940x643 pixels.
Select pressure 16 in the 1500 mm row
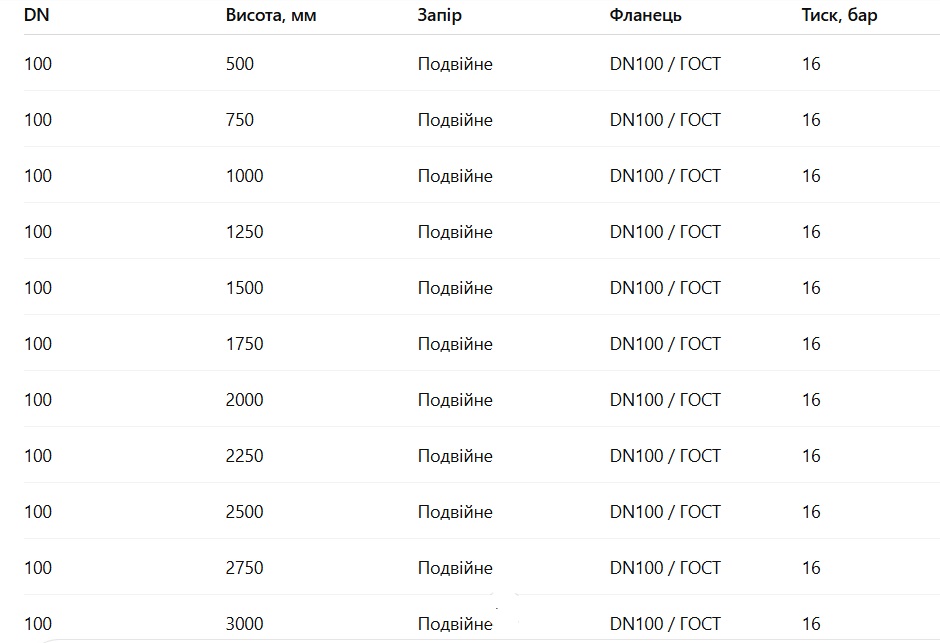(x=811, y=288)
